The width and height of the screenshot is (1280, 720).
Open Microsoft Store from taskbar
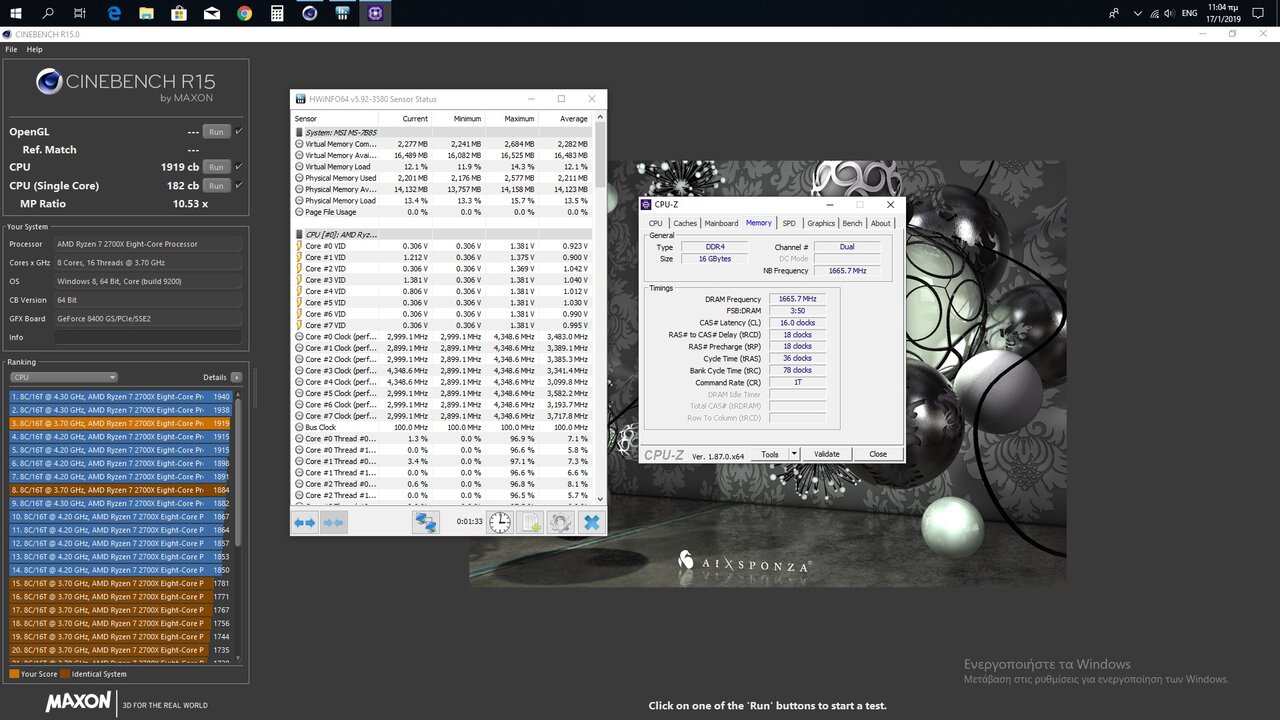pyautogui.click(x=179, y=13)
